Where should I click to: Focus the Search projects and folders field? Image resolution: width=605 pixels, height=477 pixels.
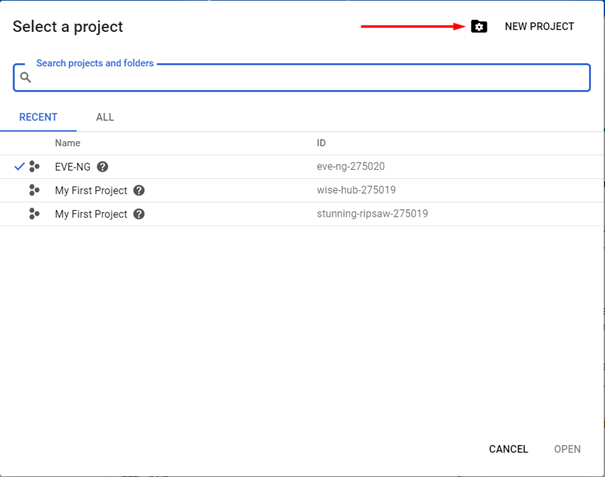point(302,78)
